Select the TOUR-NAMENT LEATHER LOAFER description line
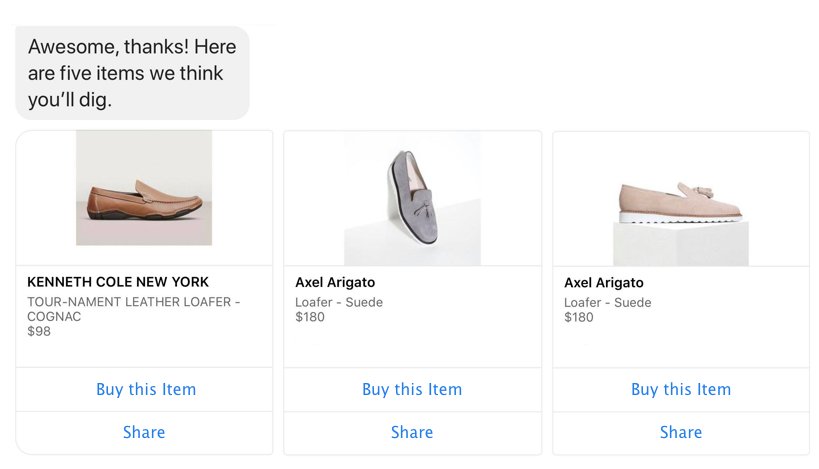Viewport: 819px width, 469px height. (133, 302)
